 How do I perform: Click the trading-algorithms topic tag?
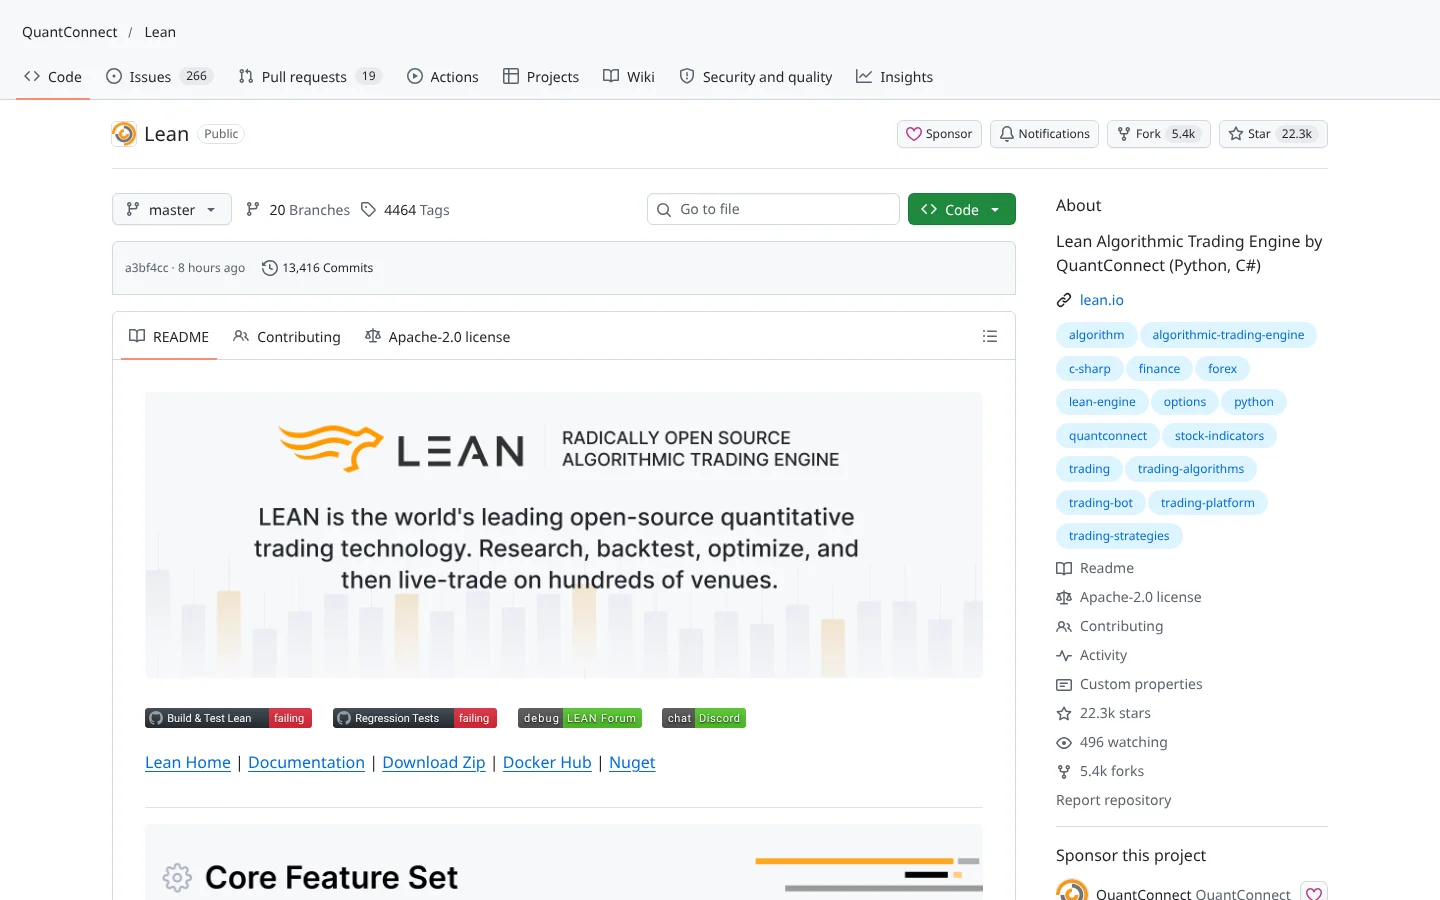[x=1191, y=469]
